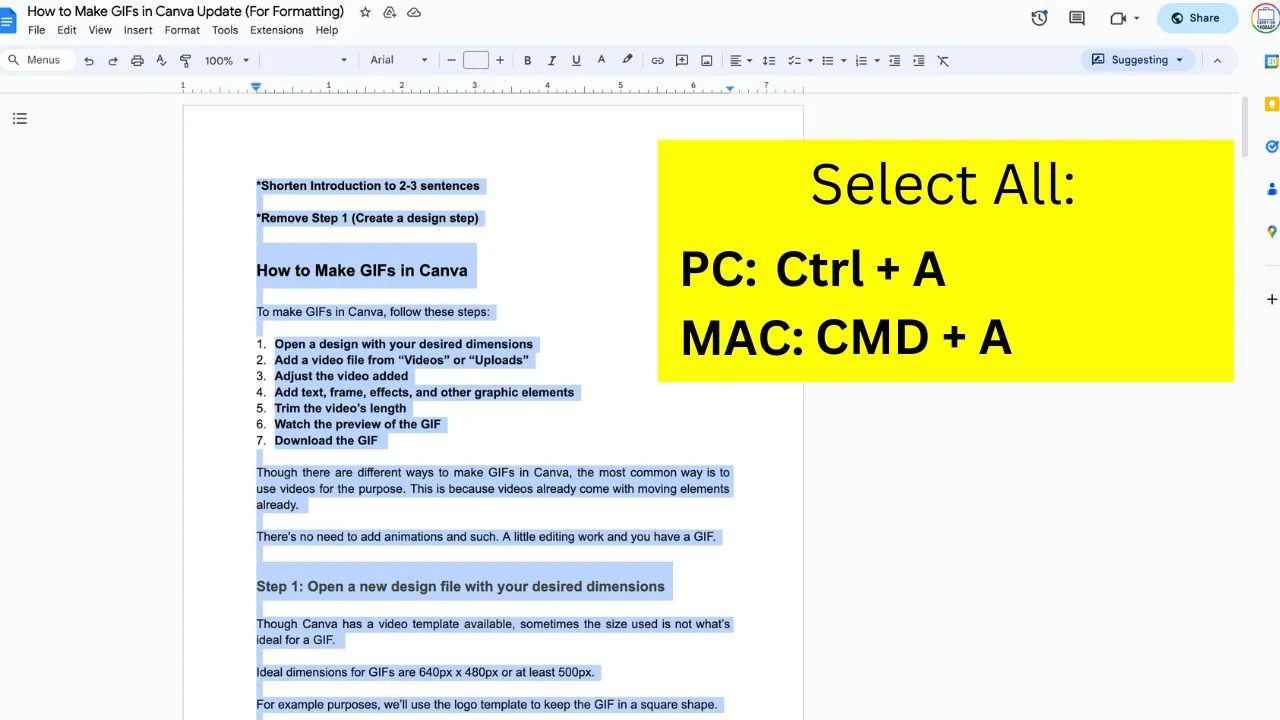Screen dimensions: 1280x720
Task: Open the font family dropdown showing Arial
Action: pos(395,60)
